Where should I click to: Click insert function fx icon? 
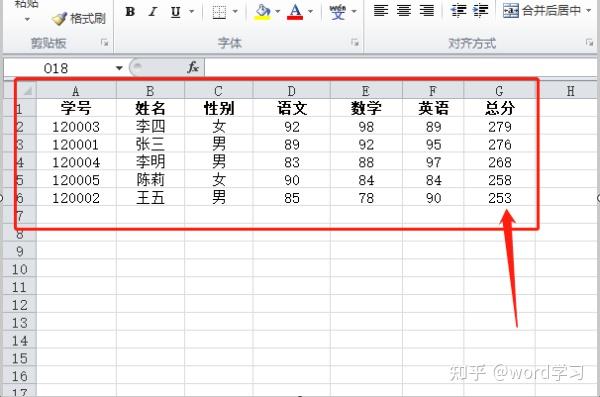point(193,68)
